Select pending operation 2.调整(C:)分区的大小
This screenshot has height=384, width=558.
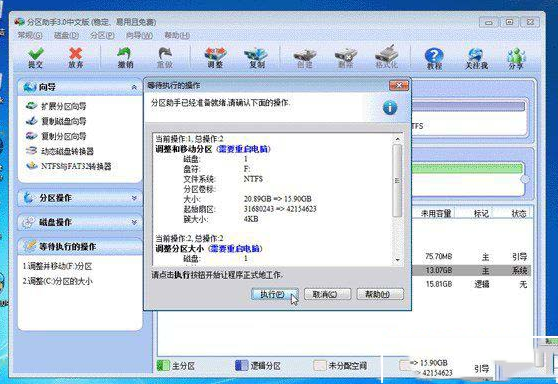click(57, 281)
